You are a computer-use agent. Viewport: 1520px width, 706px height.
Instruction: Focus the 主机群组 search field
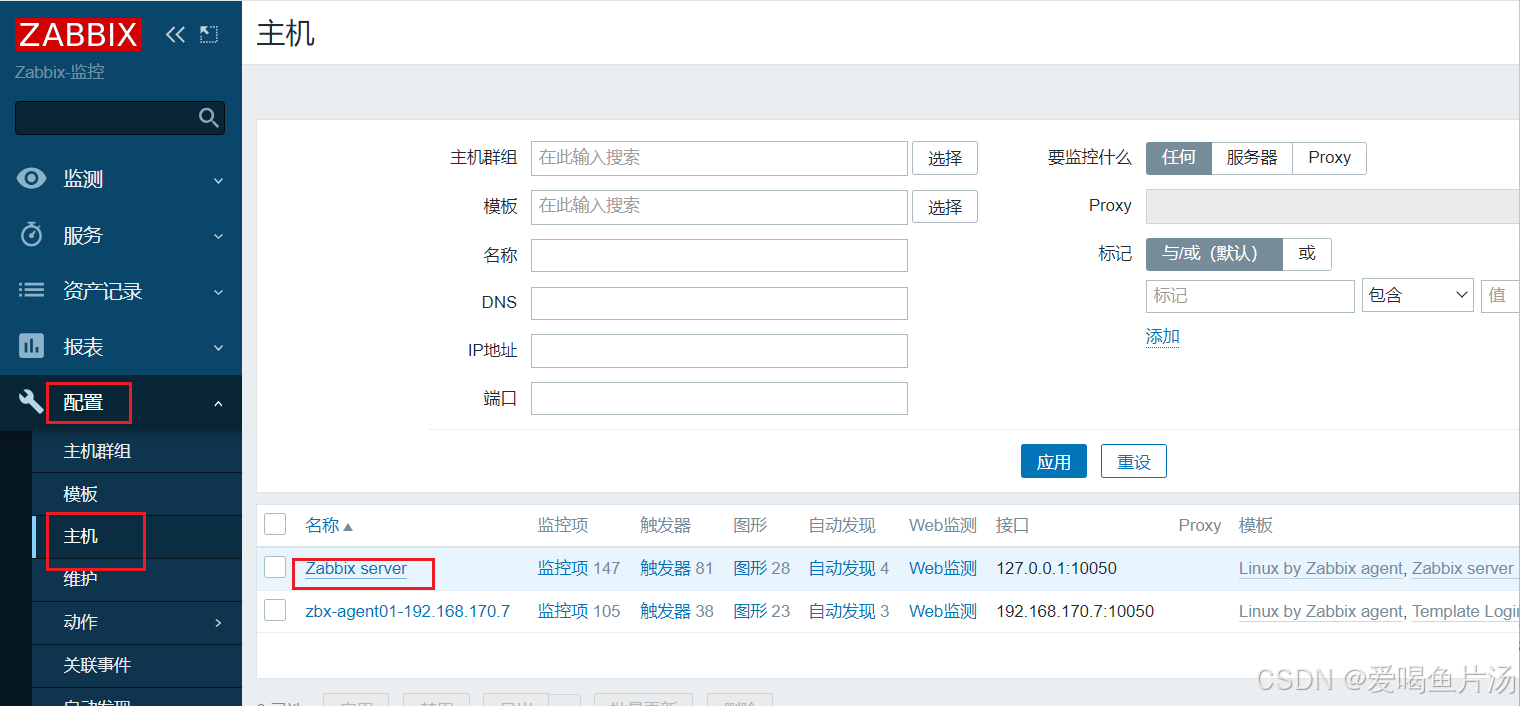coord(719,158)
